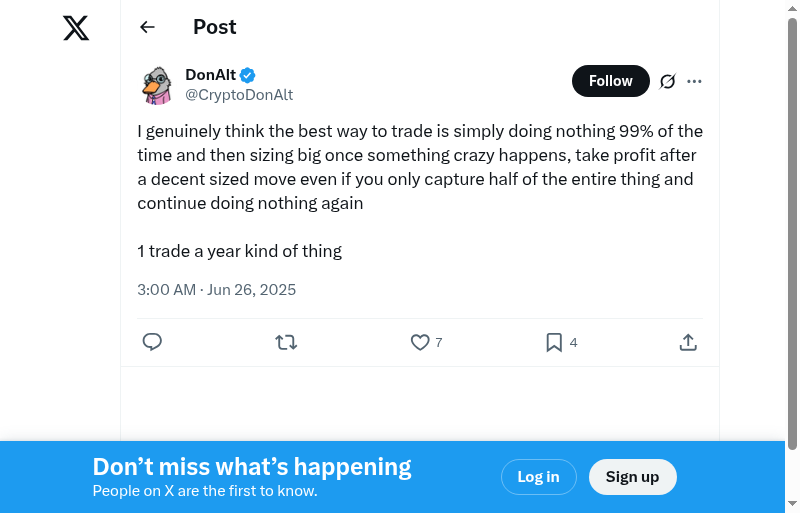
Task: Click the blue verified badge
Action: 248,75
